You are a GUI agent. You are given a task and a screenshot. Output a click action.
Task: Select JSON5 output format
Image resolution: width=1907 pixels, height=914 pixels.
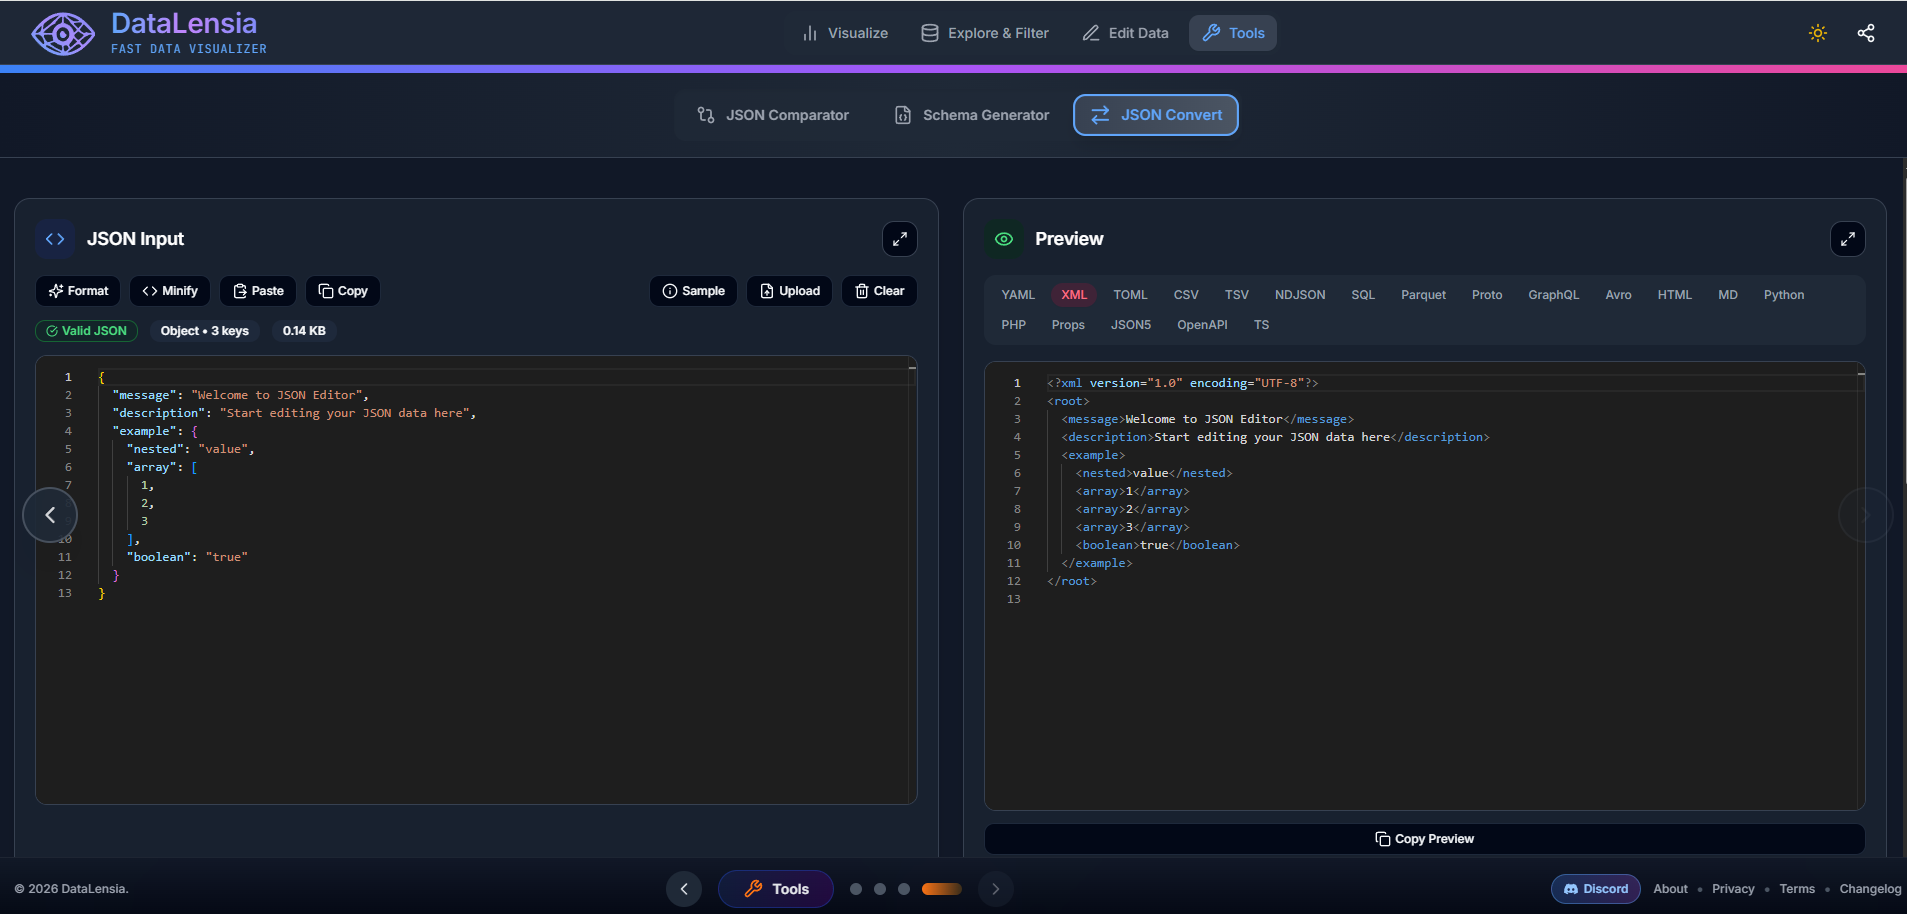[x=1131, y=325]
